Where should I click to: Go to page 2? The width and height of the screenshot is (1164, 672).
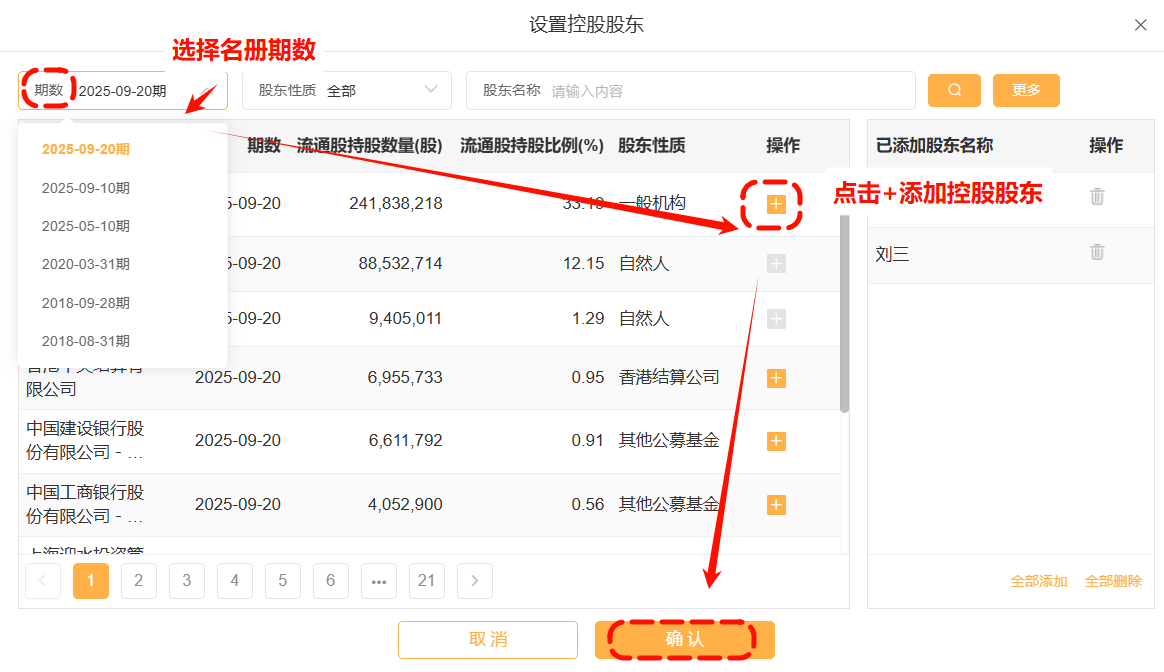pyautogui.click(x=139, y=581)
